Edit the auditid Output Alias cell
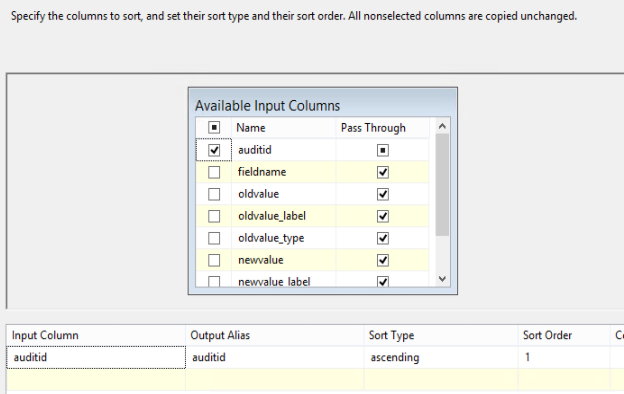Viewport: 624px width, 394px height. (x=275, y=357)
